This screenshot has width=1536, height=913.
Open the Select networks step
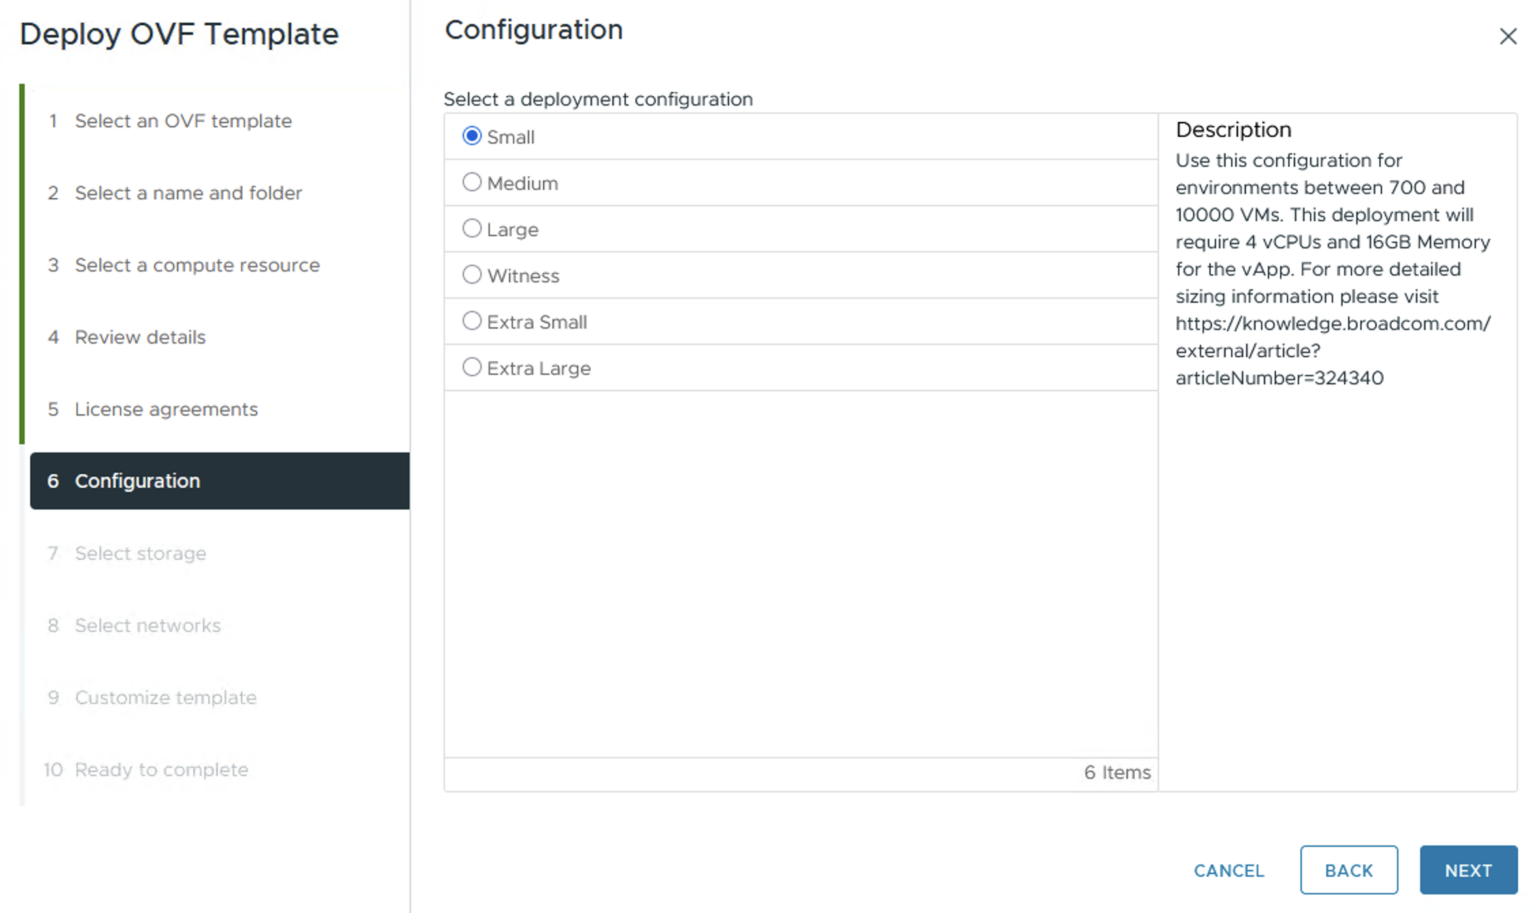tap(147, 625)
